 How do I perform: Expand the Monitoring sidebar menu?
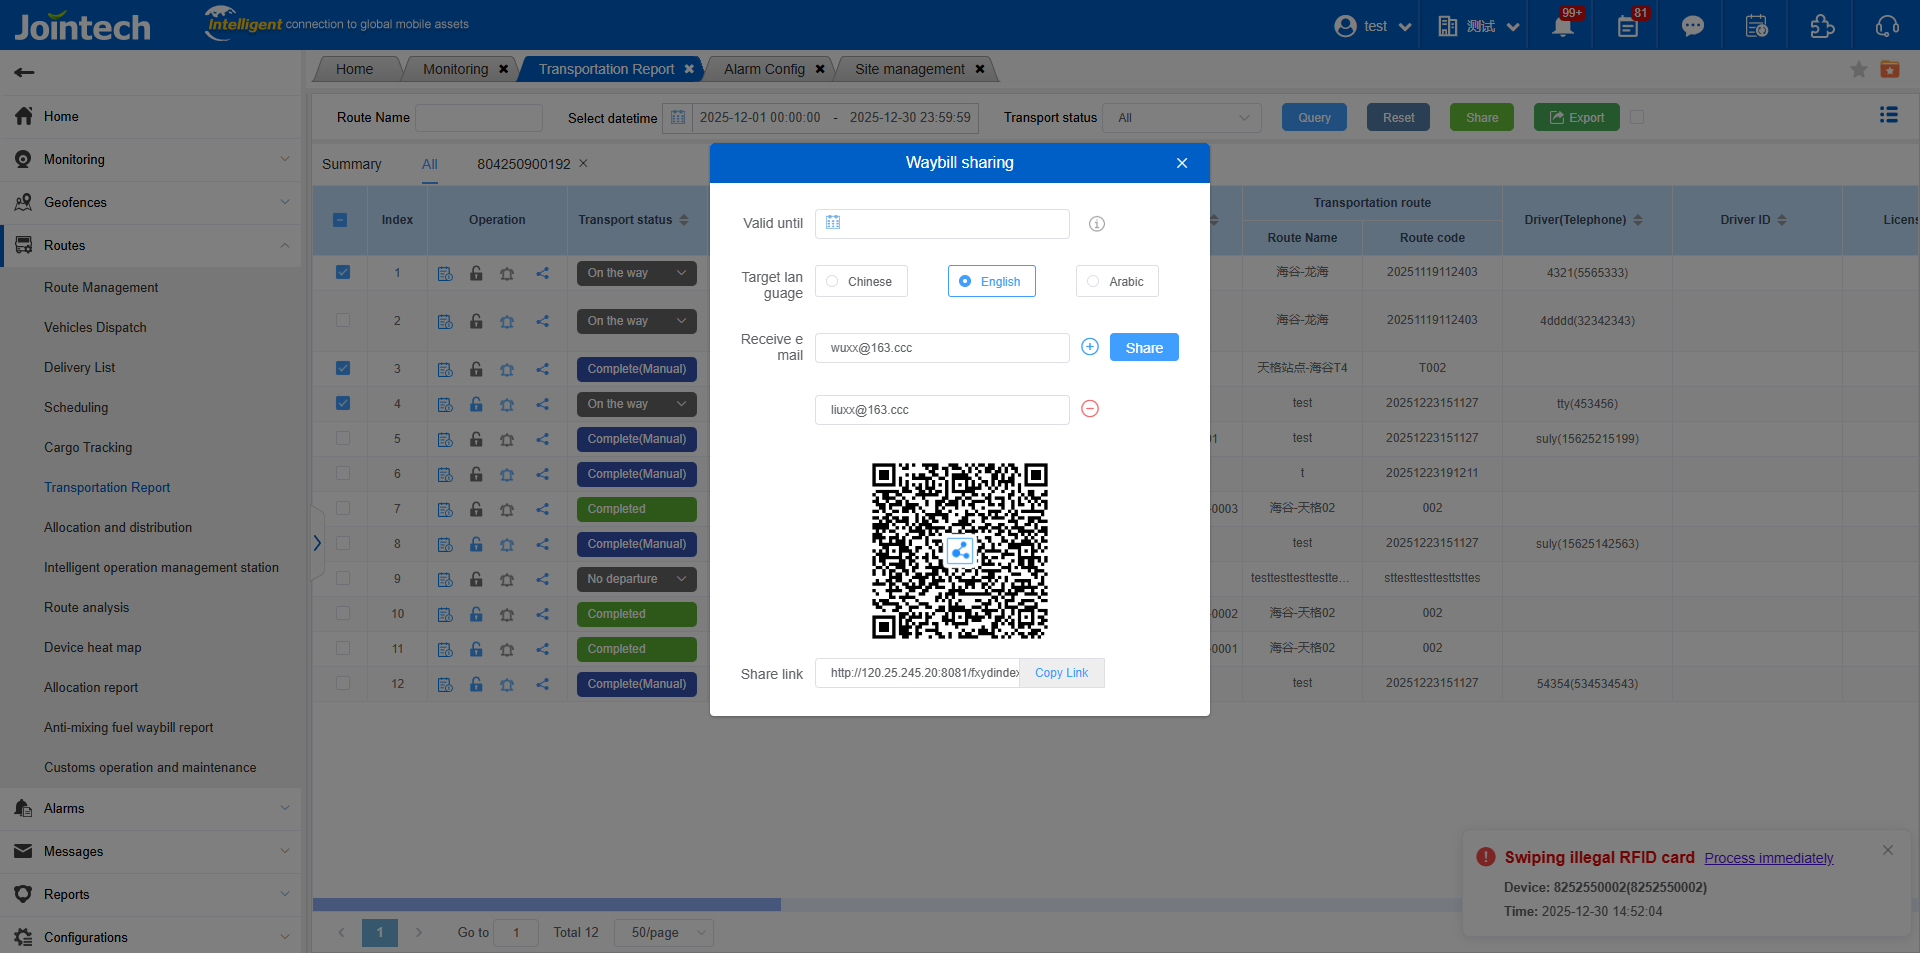[150, 160]
